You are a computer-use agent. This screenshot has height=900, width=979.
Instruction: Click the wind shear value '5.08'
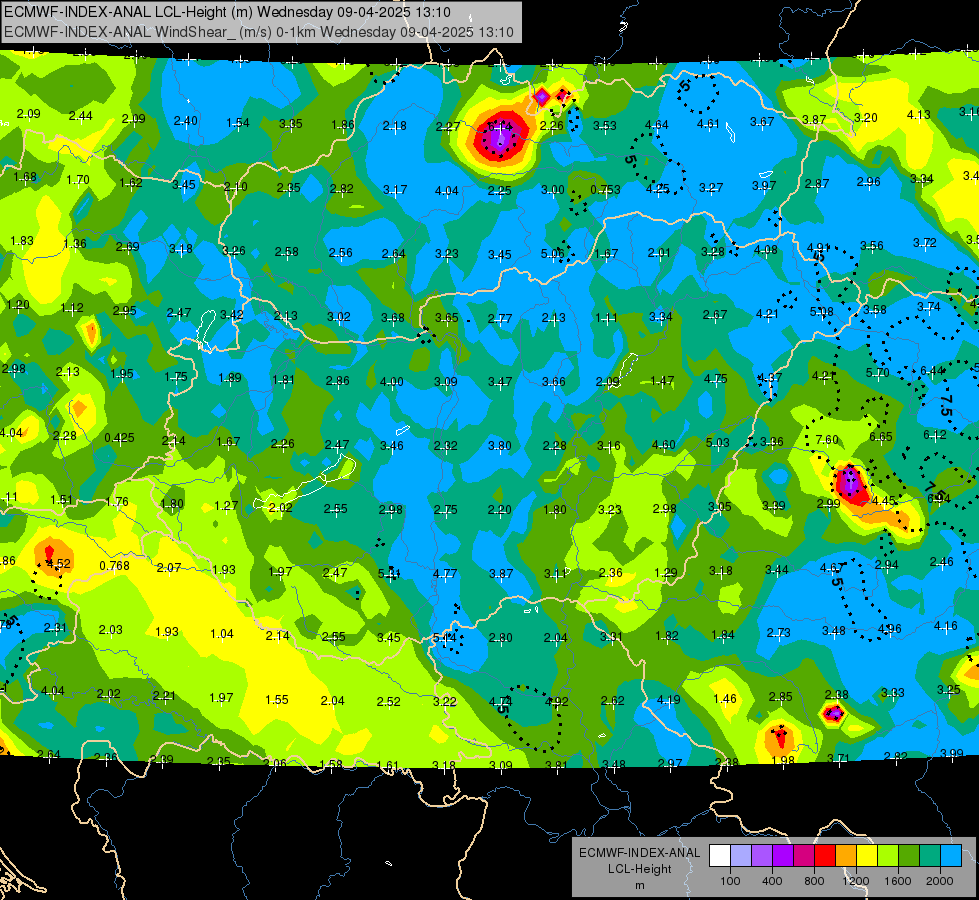tap(822, 311)
